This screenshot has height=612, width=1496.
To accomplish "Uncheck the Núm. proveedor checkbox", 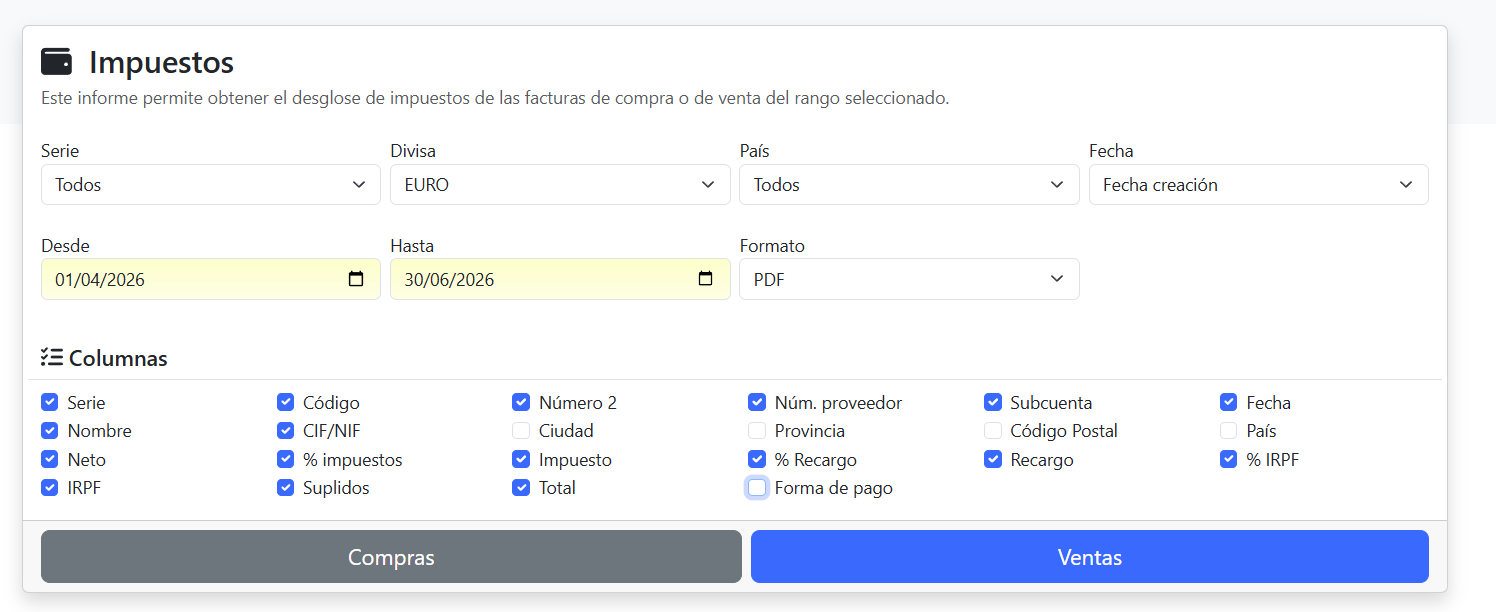I will [x=757, y=402].
